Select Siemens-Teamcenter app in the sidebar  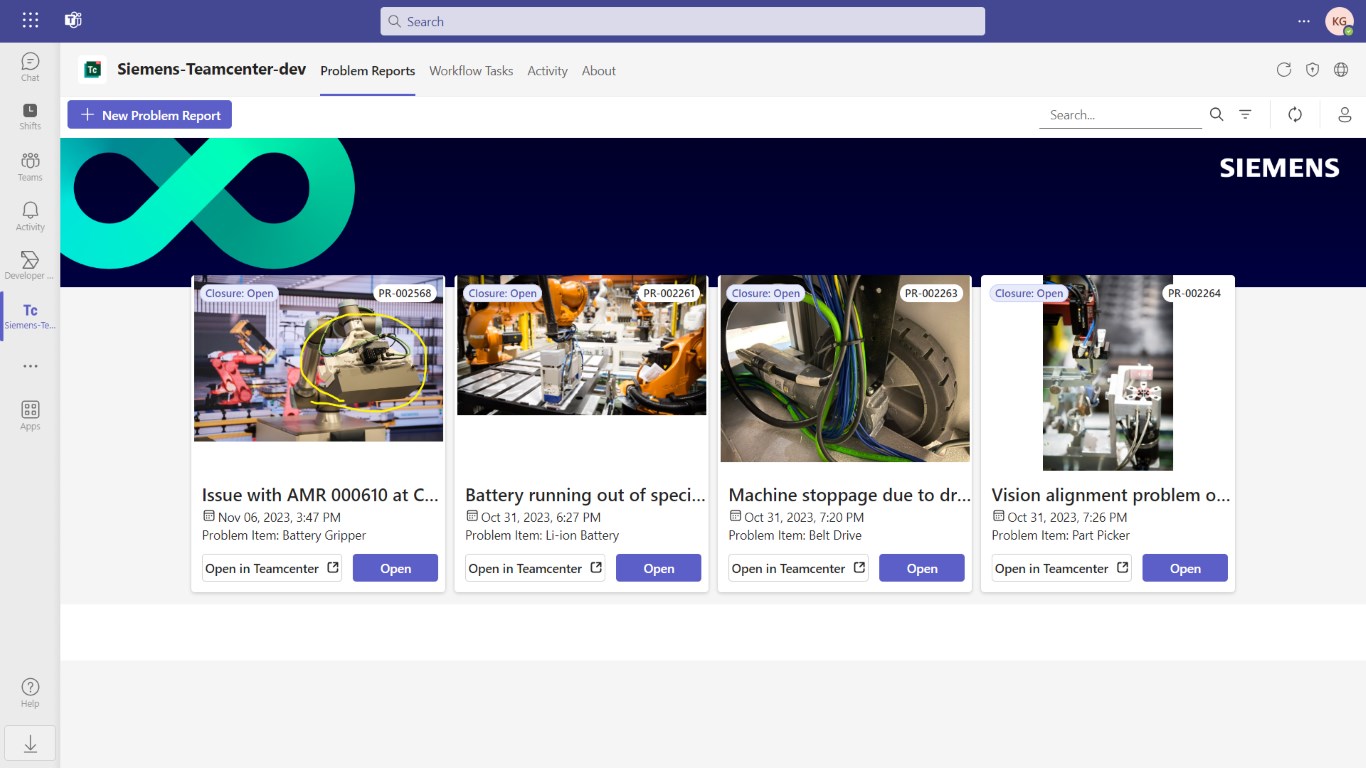coord(30,316)
